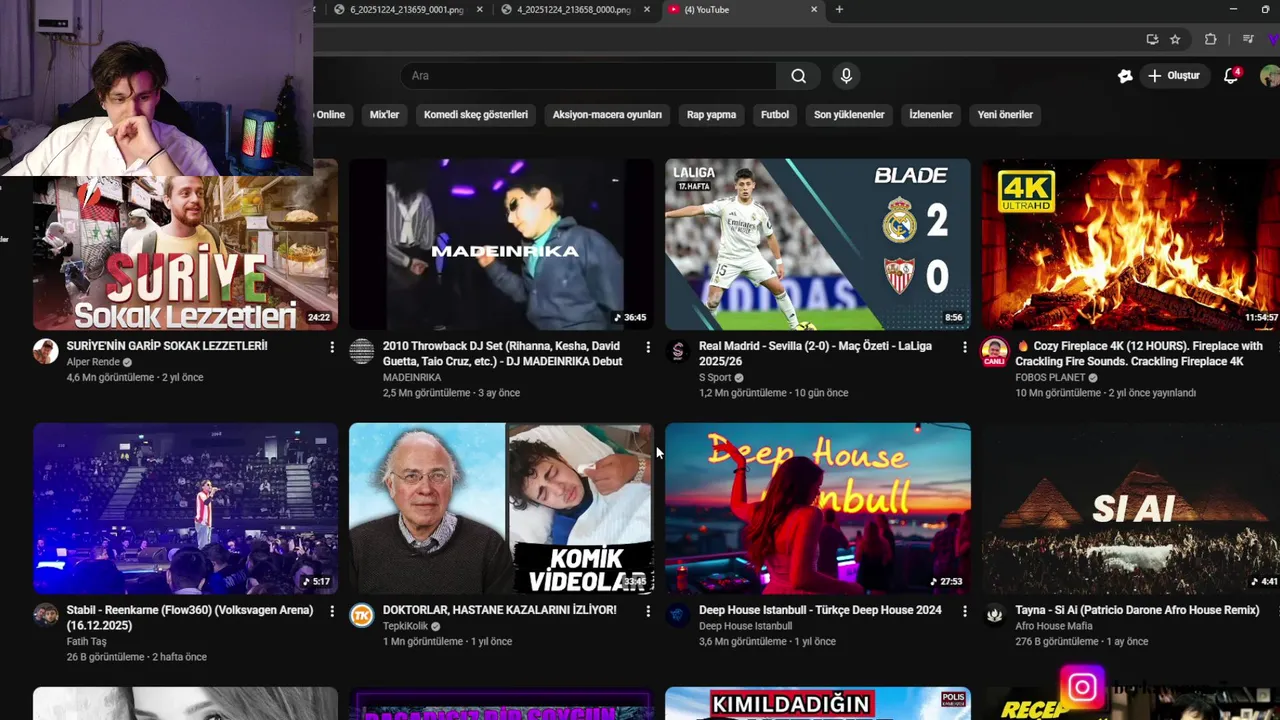Play the MADEINRIKA DJ set thumbnail
Image resolution: width=1280 pixels, height=720 pixels.
501,244
